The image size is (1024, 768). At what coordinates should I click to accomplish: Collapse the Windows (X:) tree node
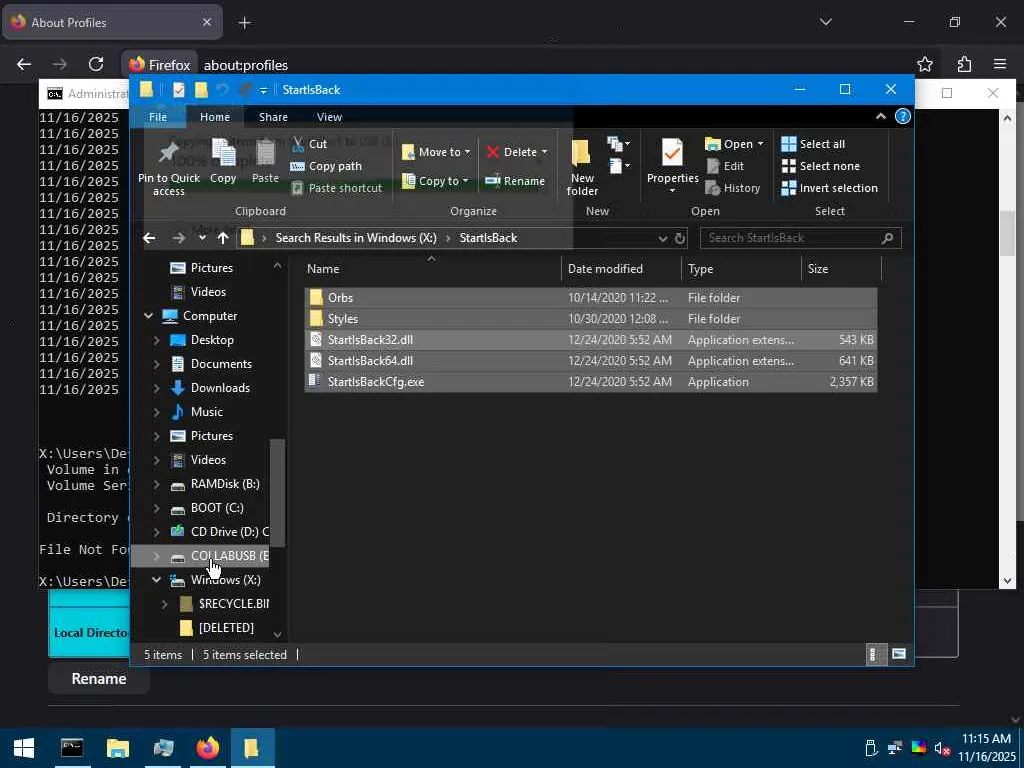[x=157, y=580]
